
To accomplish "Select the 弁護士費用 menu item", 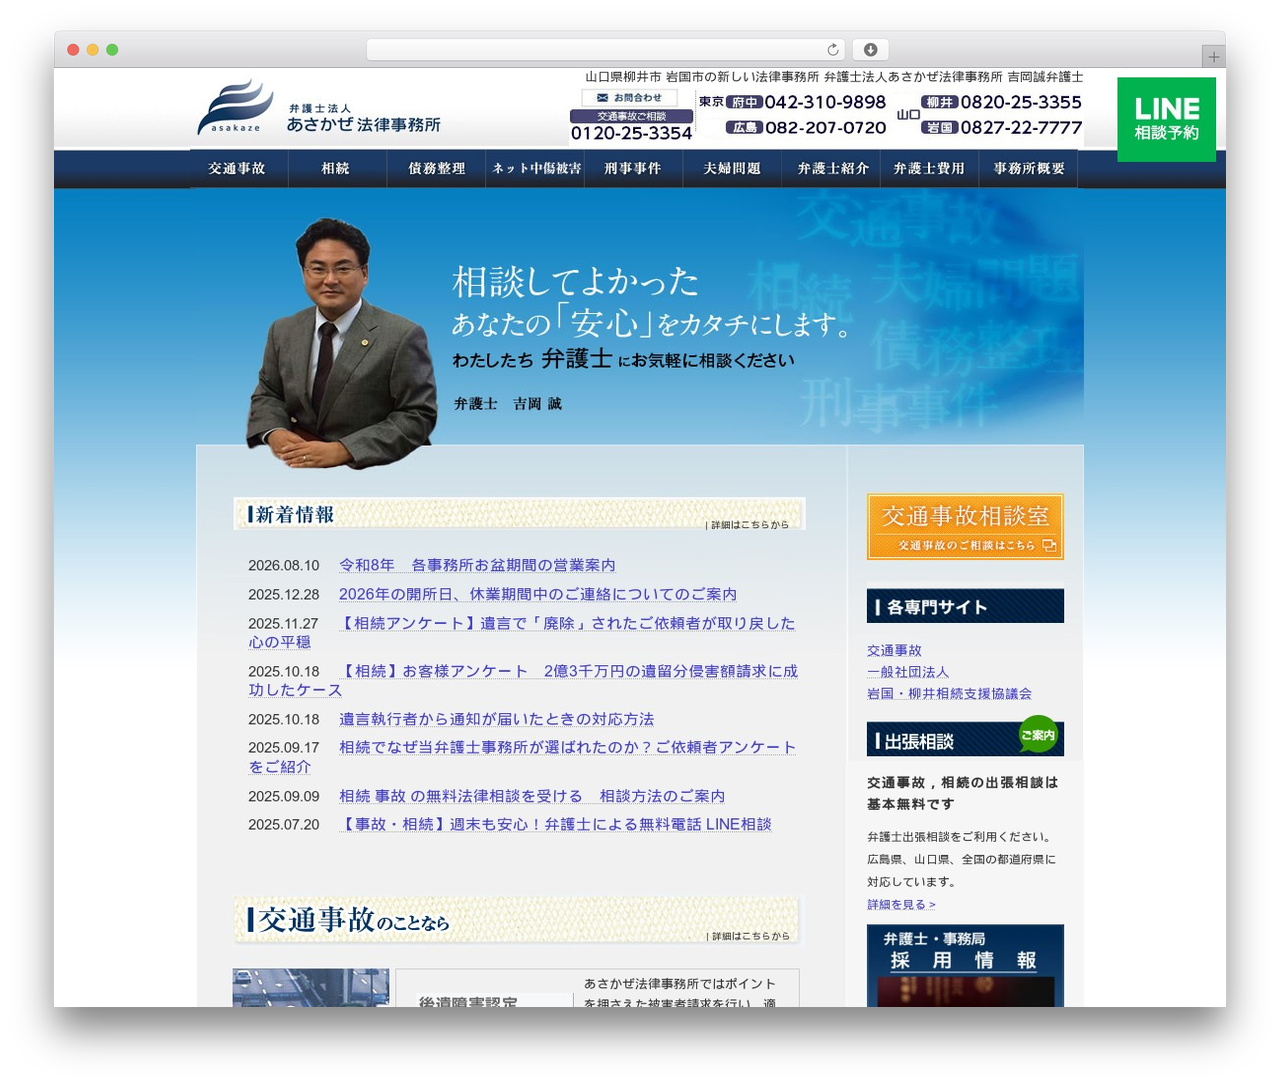I will (929, 169).
